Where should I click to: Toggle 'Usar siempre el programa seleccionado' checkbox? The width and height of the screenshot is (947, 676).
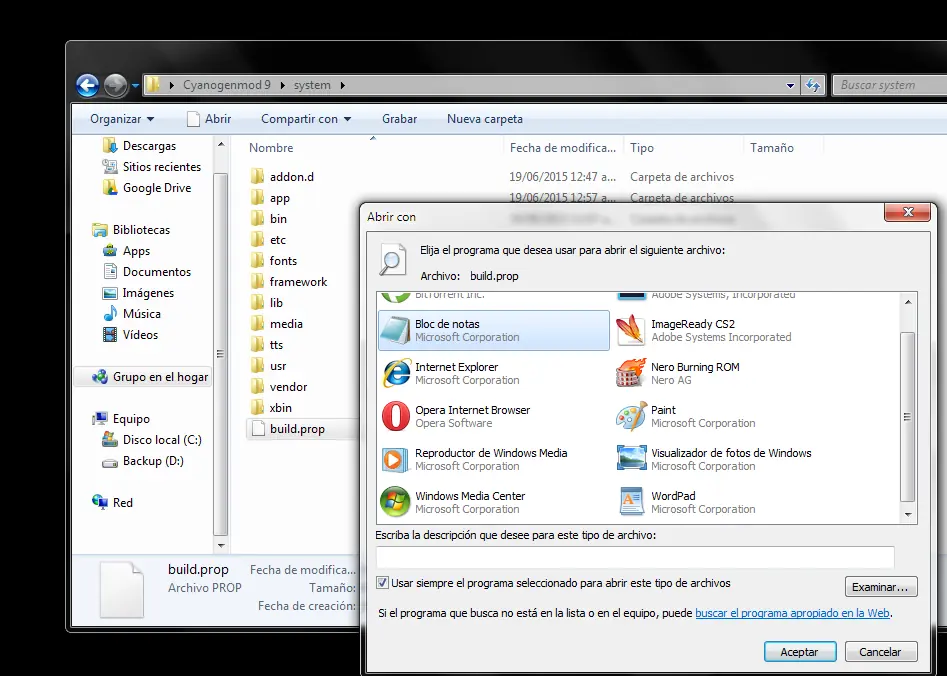click(x=382, y=583)
